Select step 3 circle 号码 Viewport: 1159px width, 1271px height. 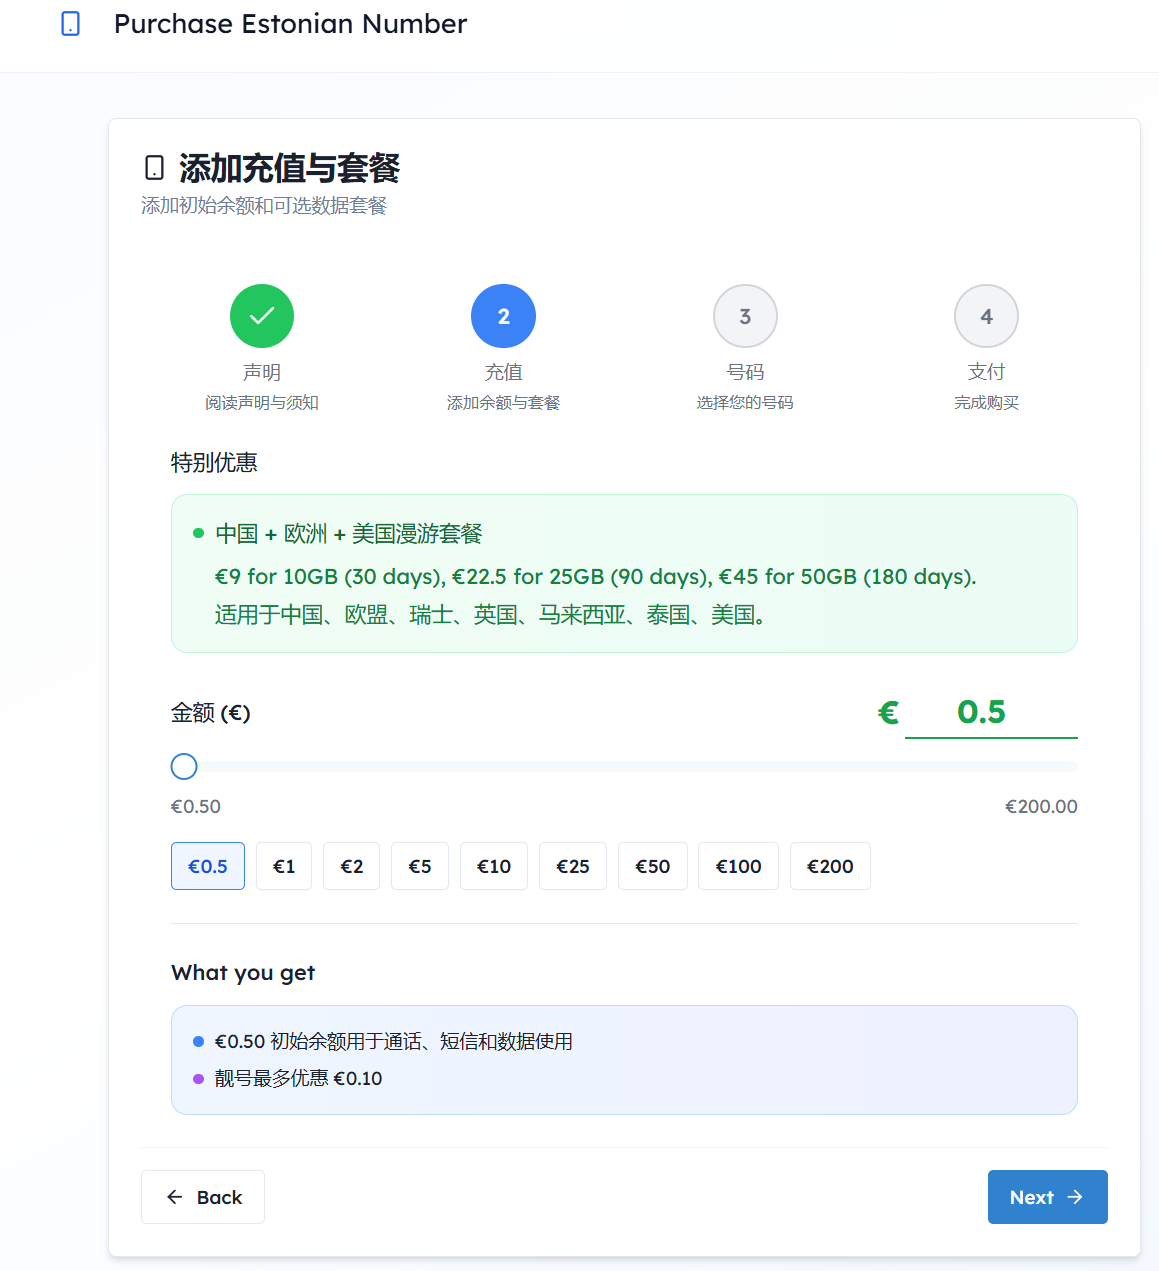pyautogui.click(x=745, y=316)
